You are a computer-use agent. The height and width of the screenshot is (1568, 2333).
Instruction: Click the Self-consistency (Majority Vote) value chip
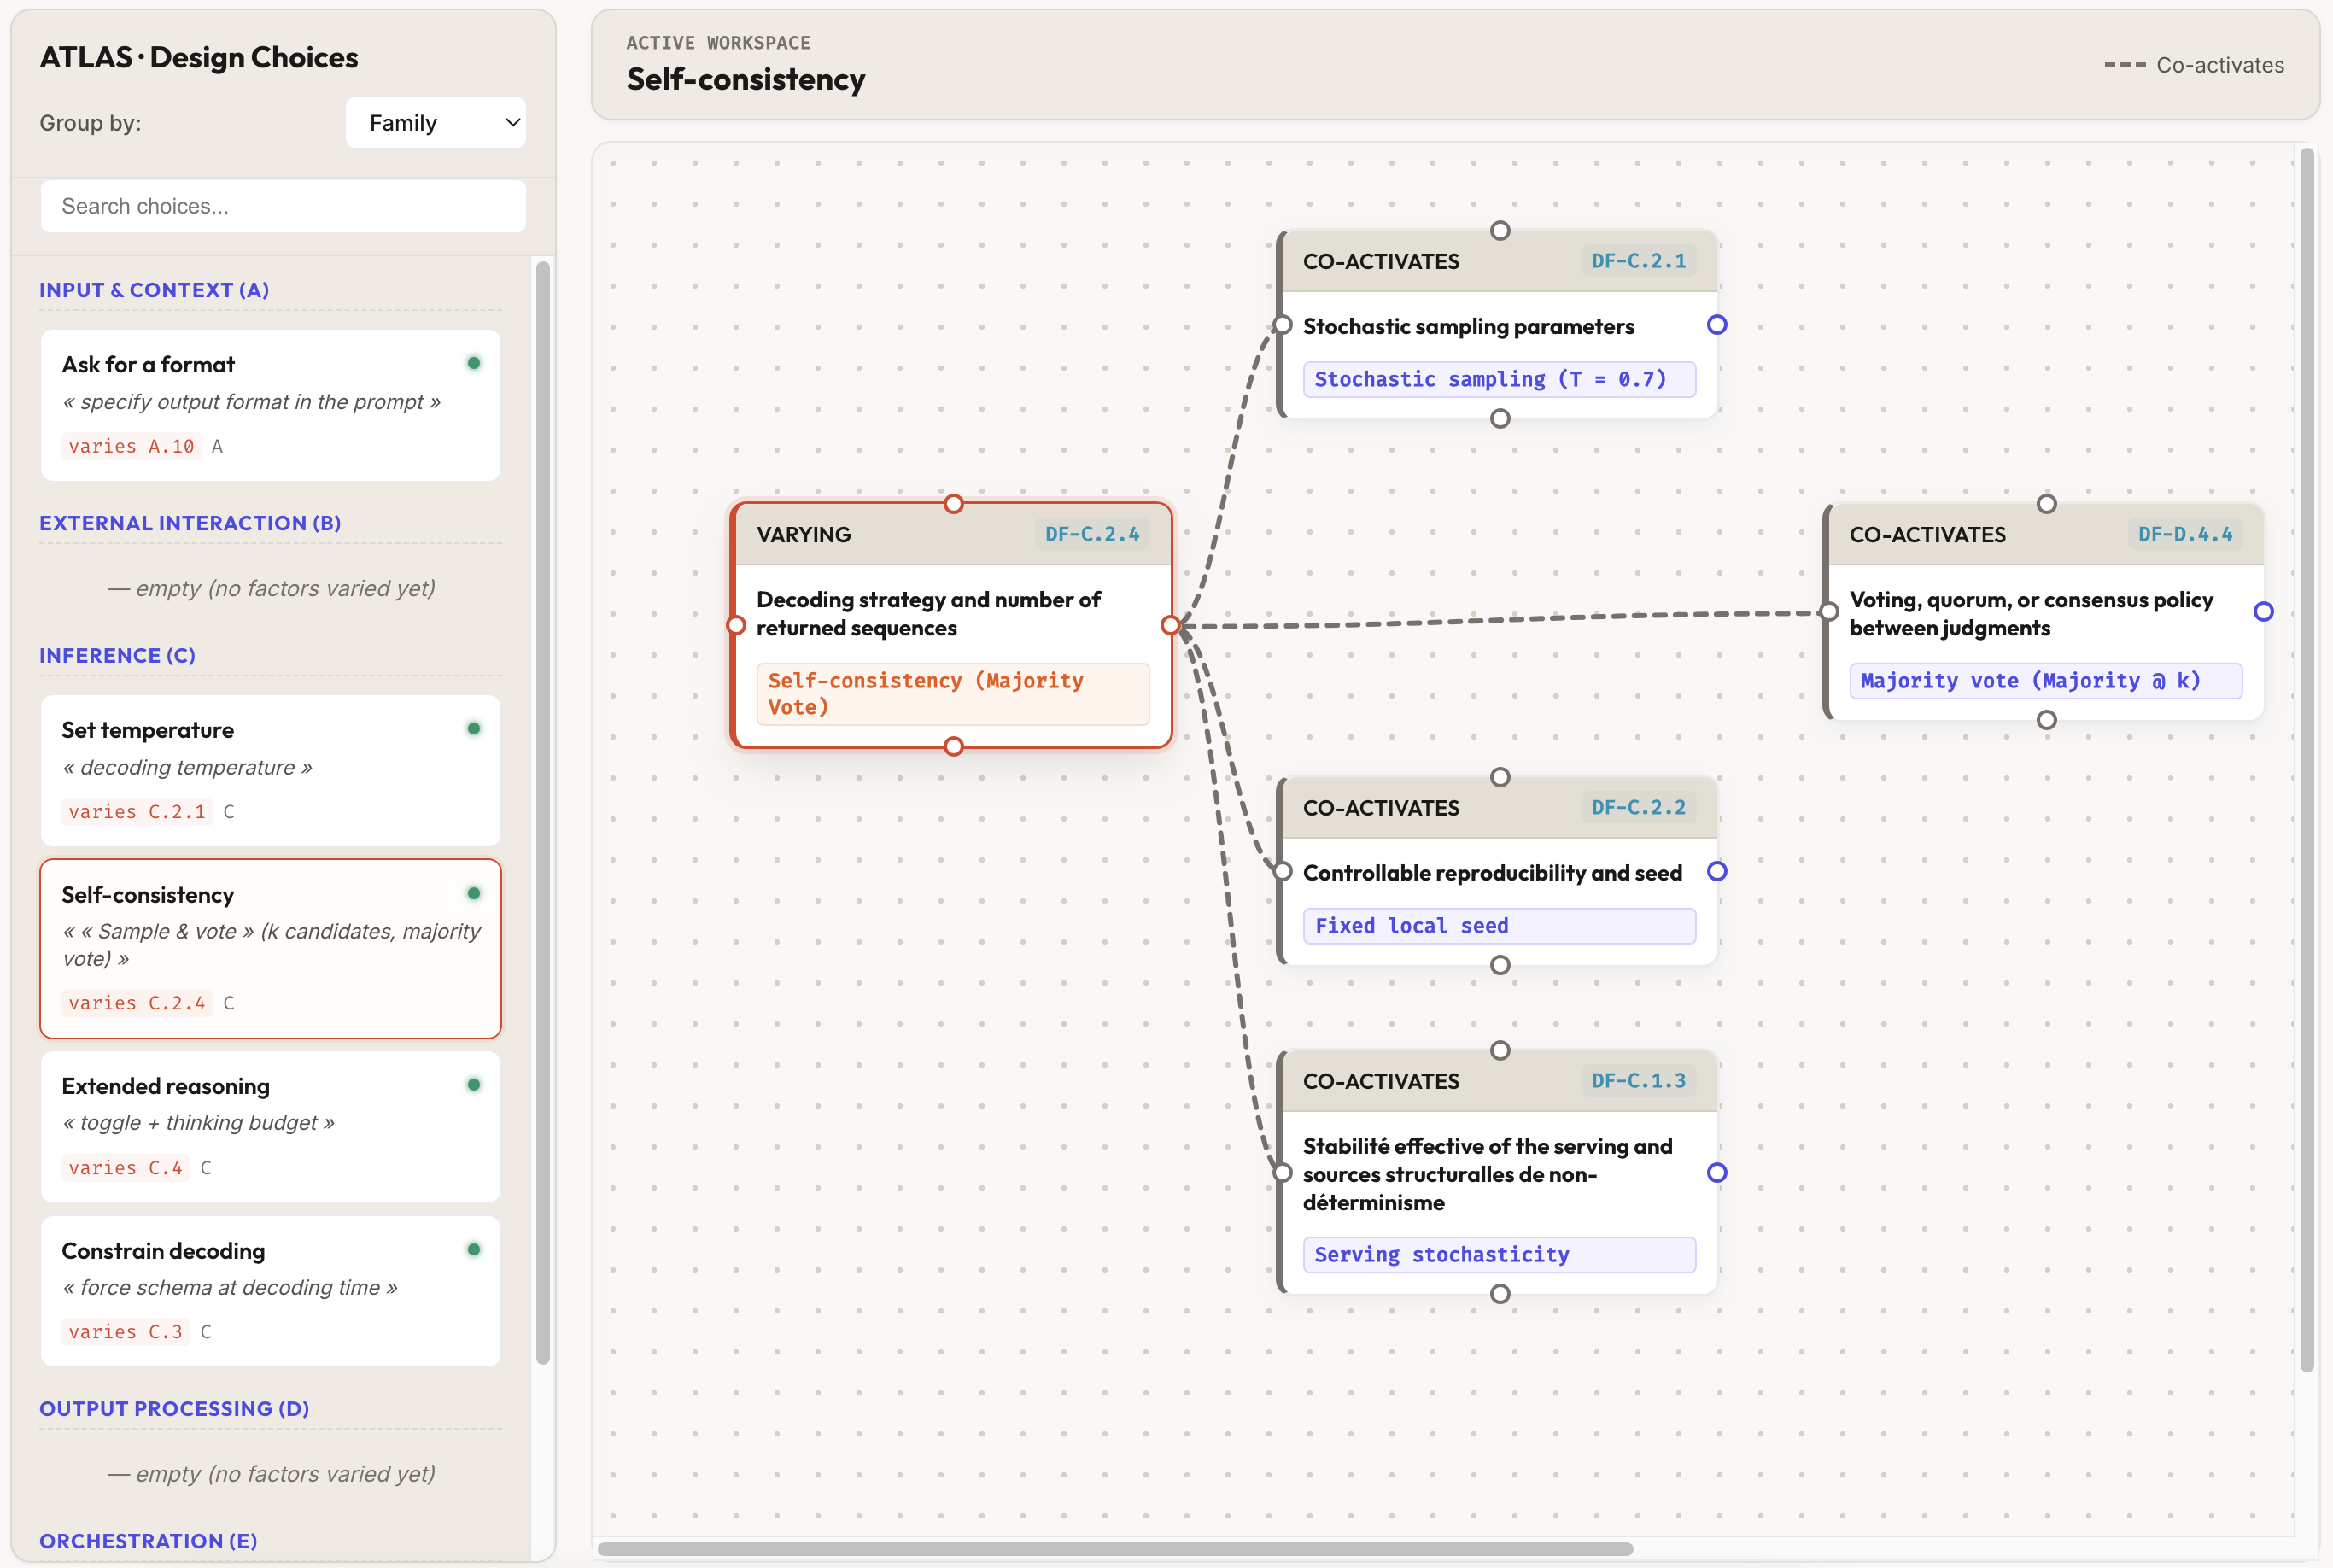tap(953, 694)
